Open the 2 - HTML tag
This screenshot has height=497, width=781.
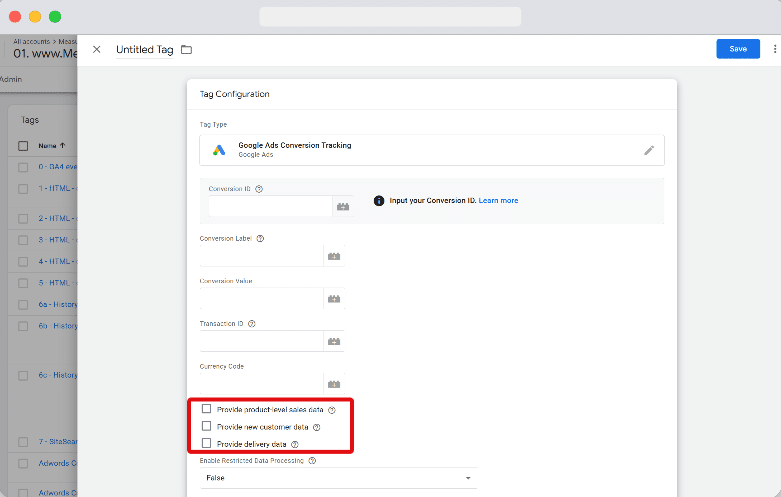pos(58,219)
